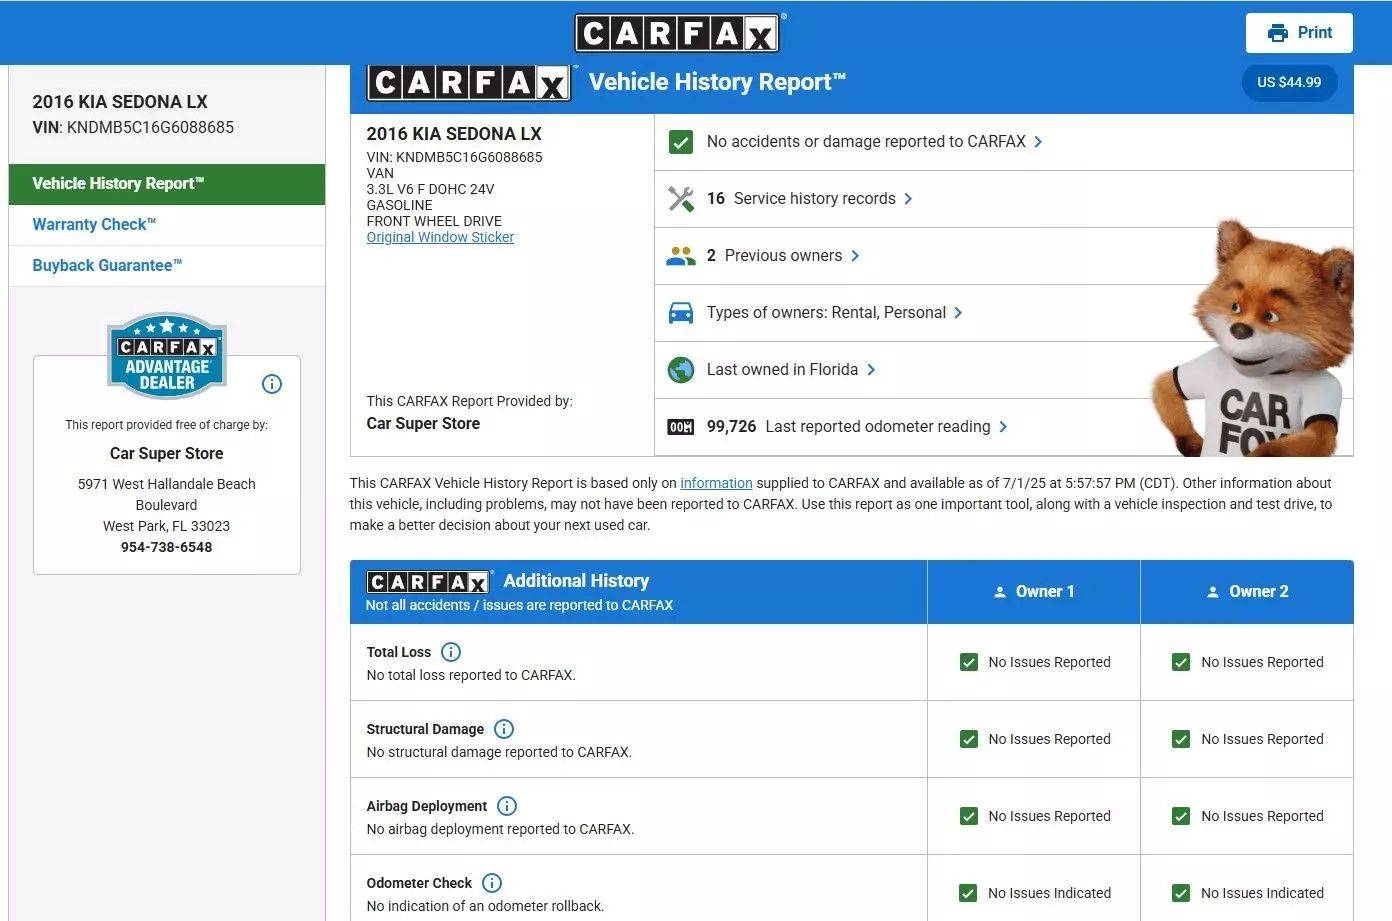The image size is (1392, 921).
Task: Expand the Types of owners chevron
Action: (958, 313)
